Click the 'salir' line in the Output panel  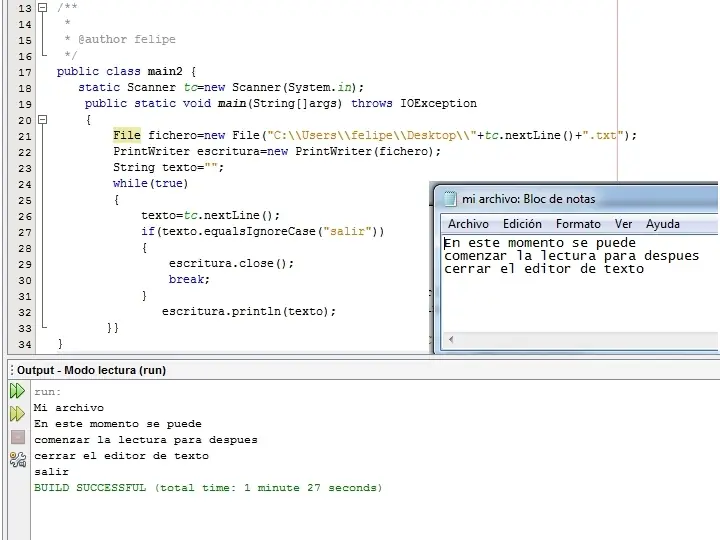coord(51,472)
